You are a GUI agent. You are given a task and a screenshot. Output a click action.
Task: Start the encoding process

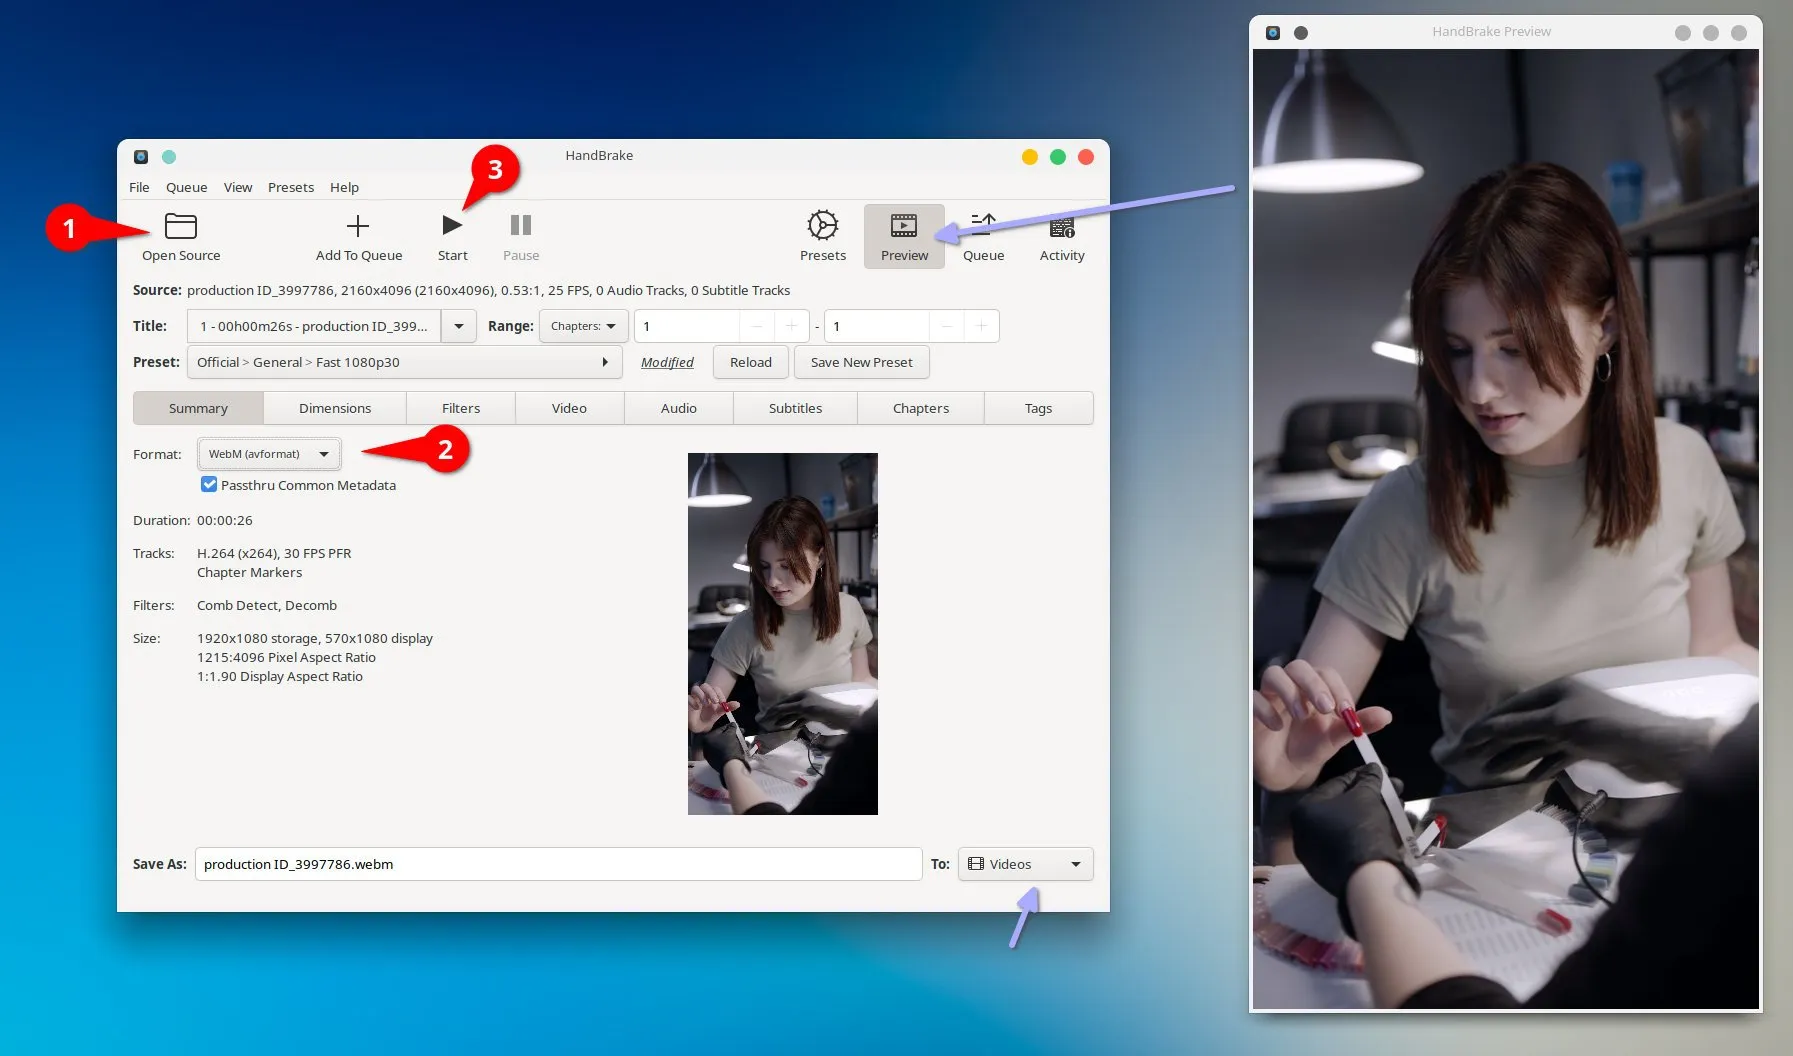[x=452, y=236]
